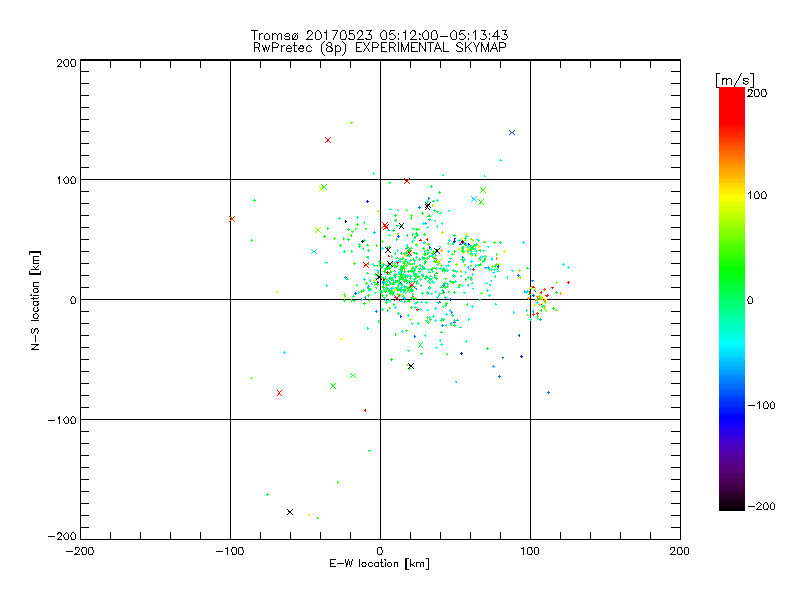
Task: Click the yellow 100 m/s colorbar region
Action: (x=732, y=195)
